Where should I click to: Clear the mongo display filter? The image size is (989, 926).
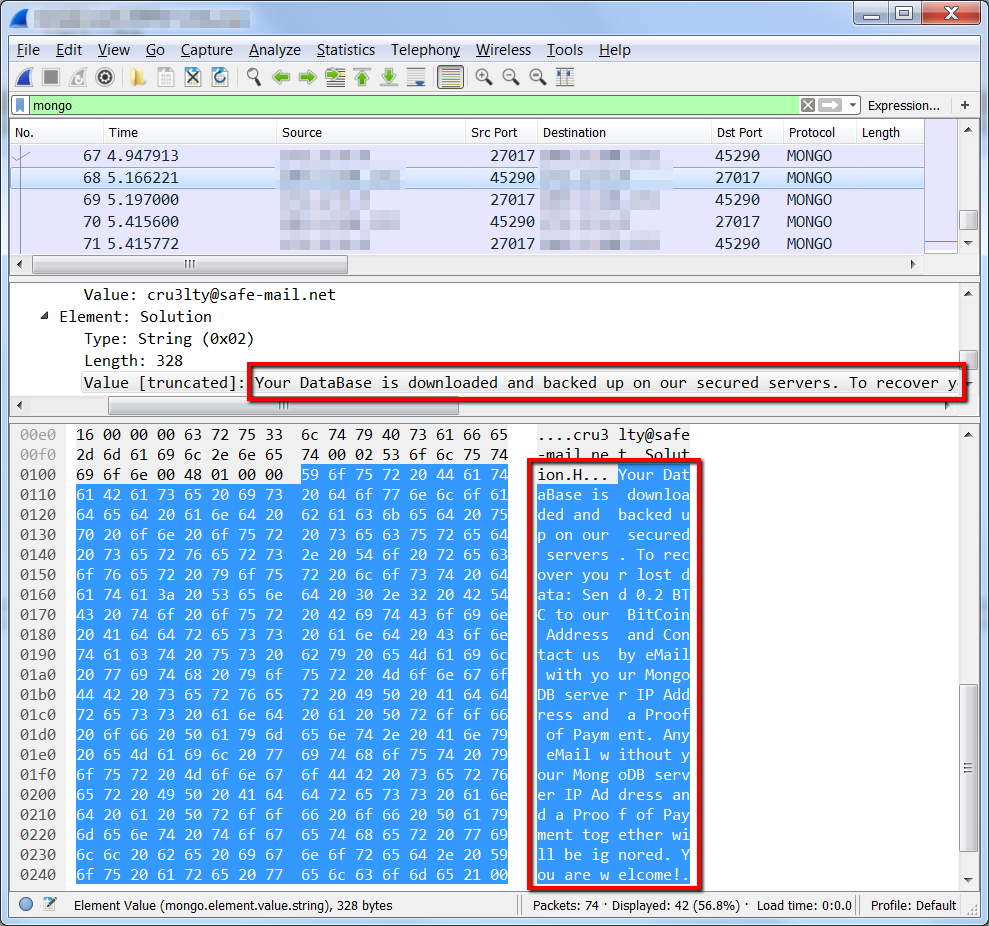807,105
